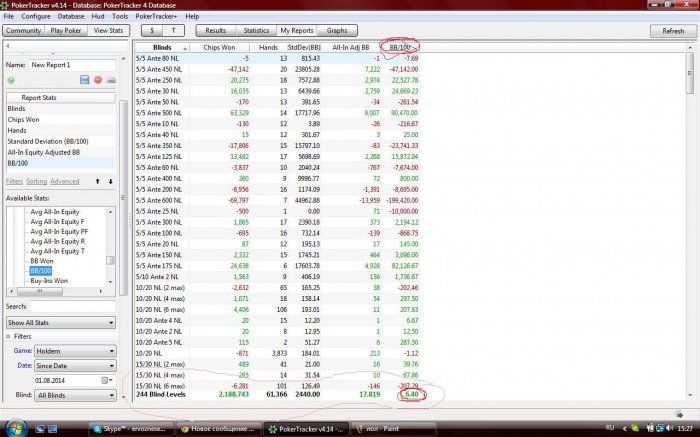This screenshot has width=700, height=437.
Task: Click the 01.08.2014 date field
Action: [x=67, y=380]
